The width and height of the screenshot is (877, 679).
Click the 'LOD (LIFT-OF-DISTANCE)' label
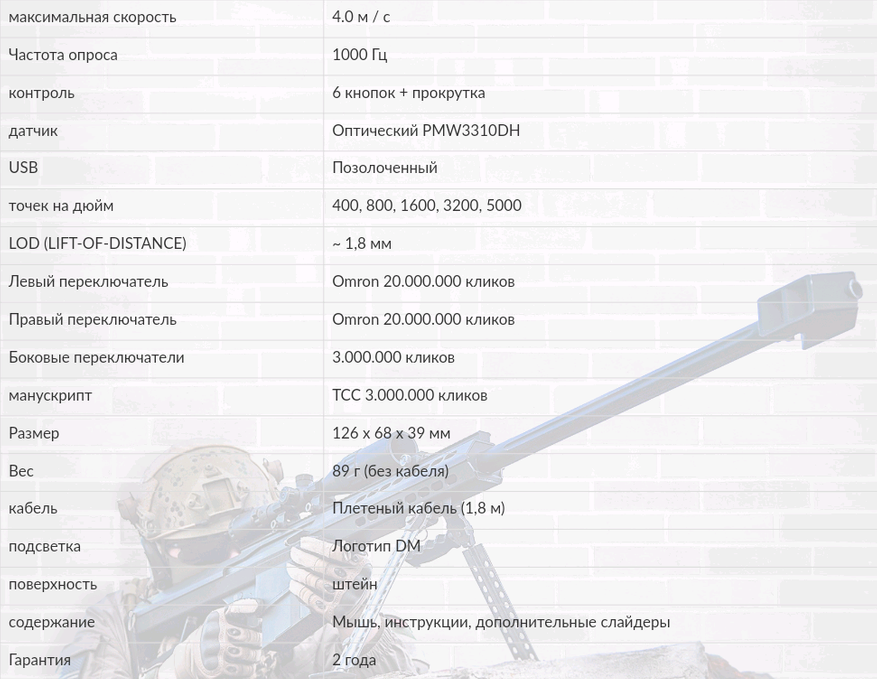pyautogui.click(x=97, y=243)
